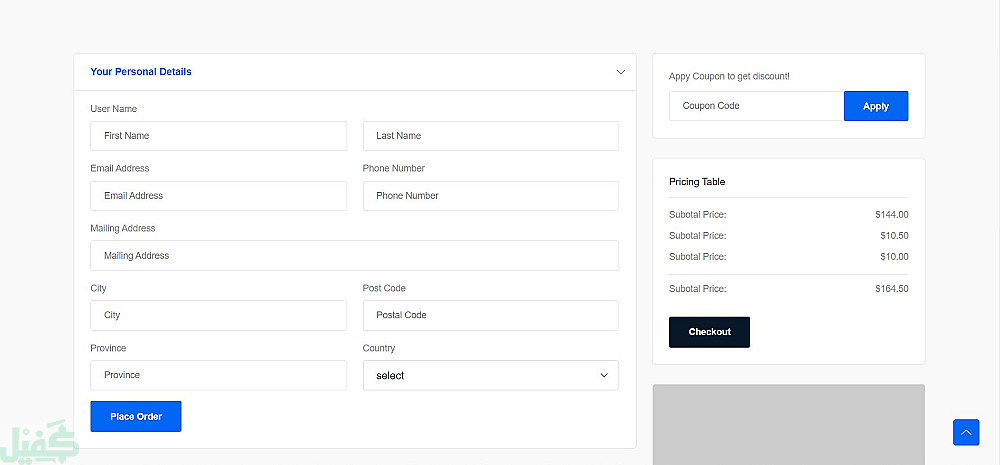Click the scroll-to-top arrow button
This screenshot has height=465, width=1000.
click(966, 432)
